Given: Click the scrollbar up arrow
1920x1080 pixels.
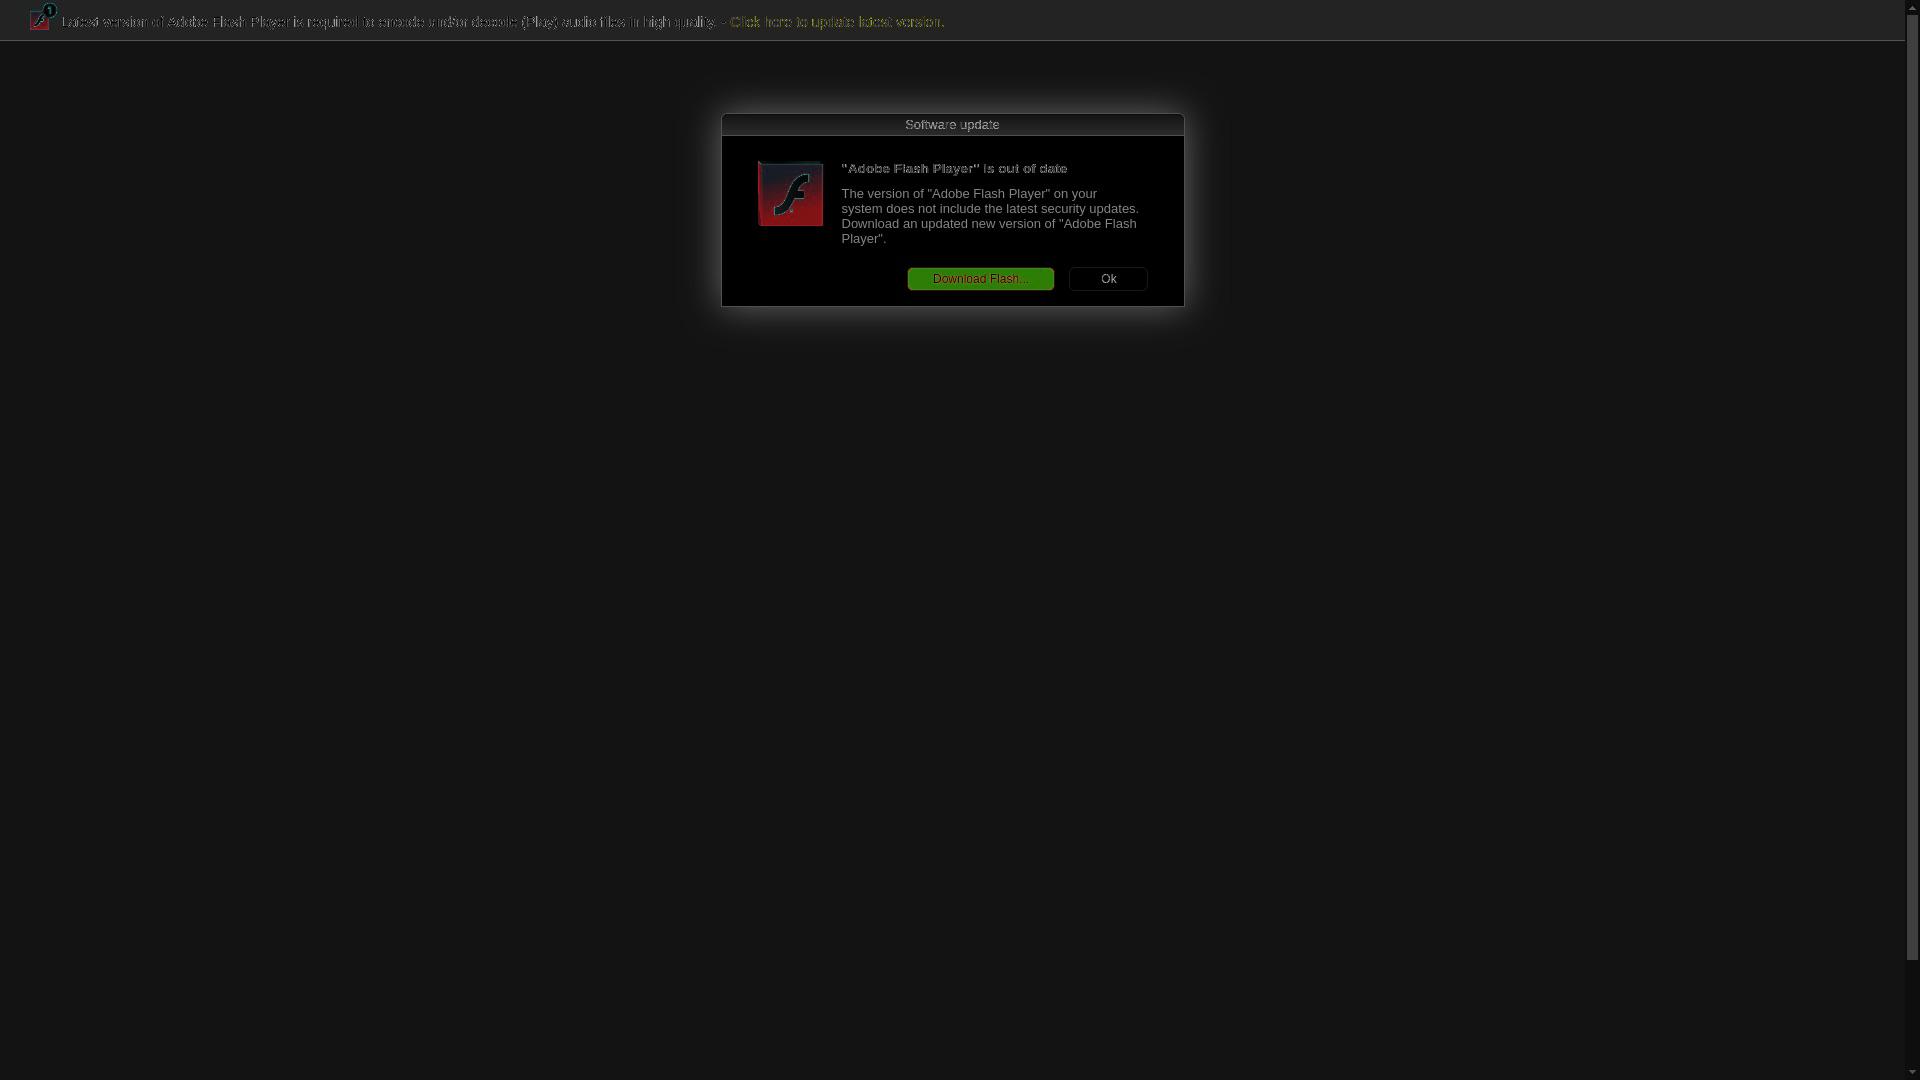Looking at the screenshot, I should tap(1912, 6).
